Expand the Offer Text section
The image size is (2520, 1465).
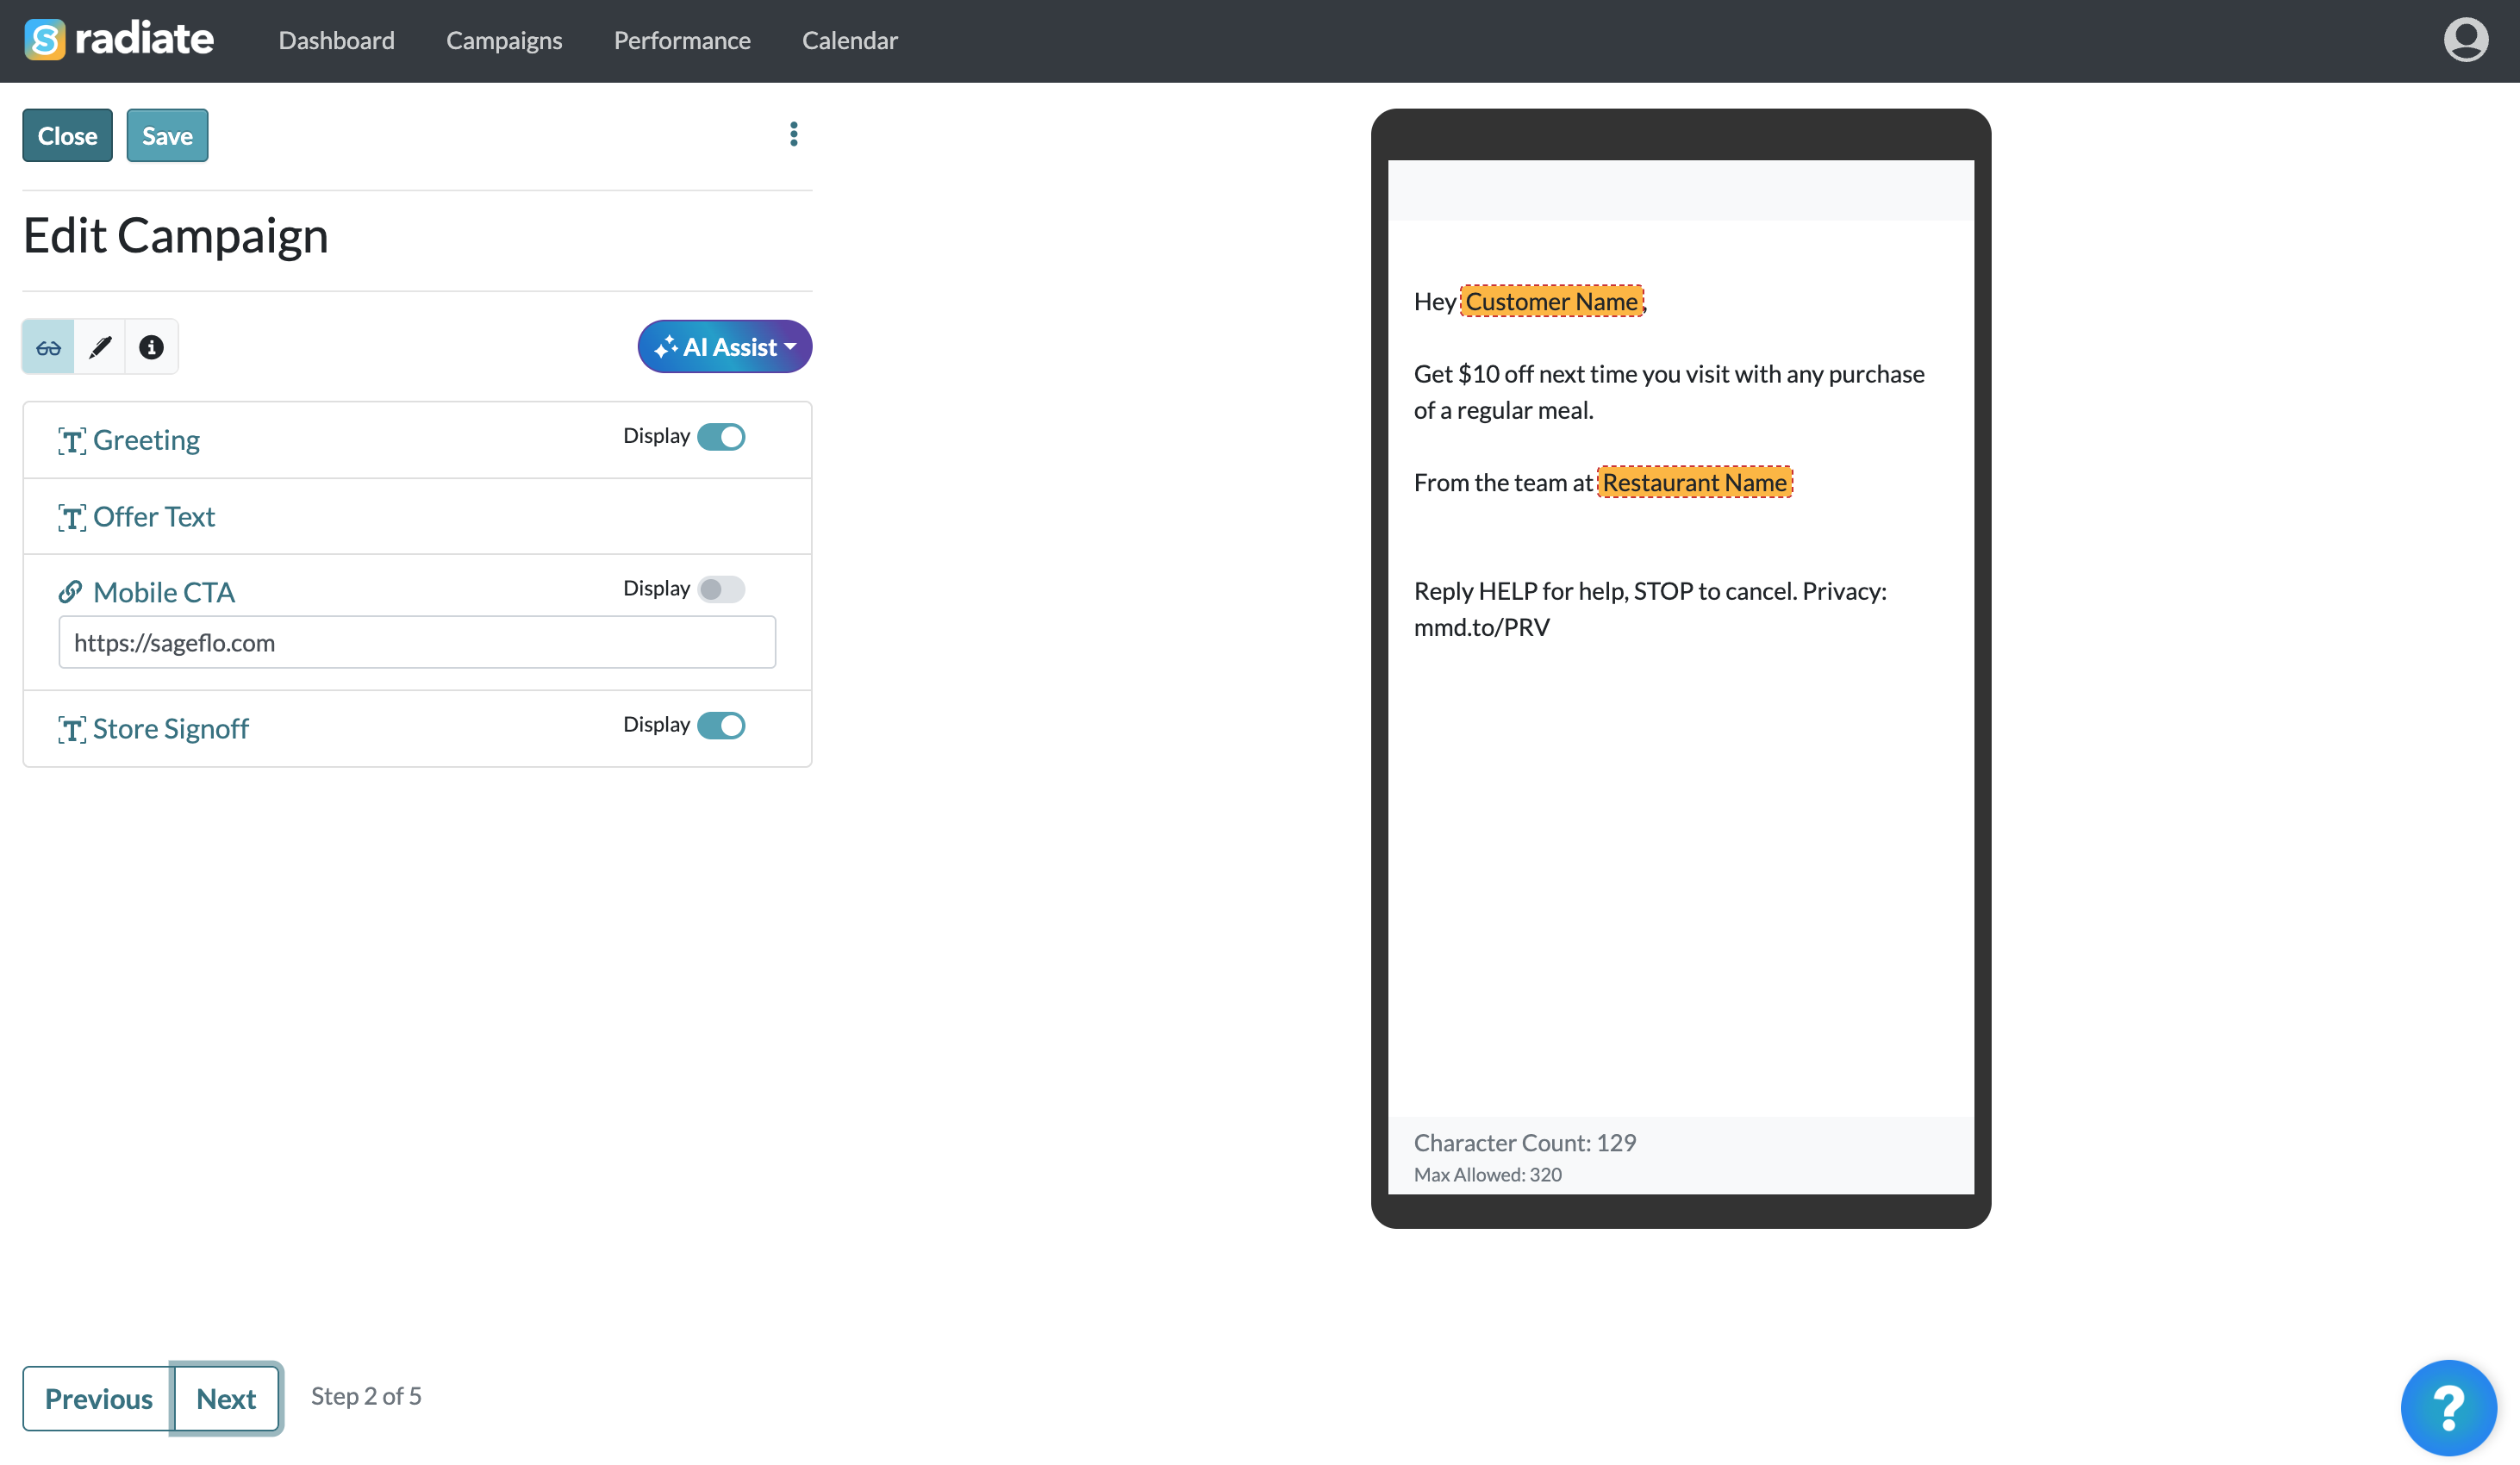(154, 516)
